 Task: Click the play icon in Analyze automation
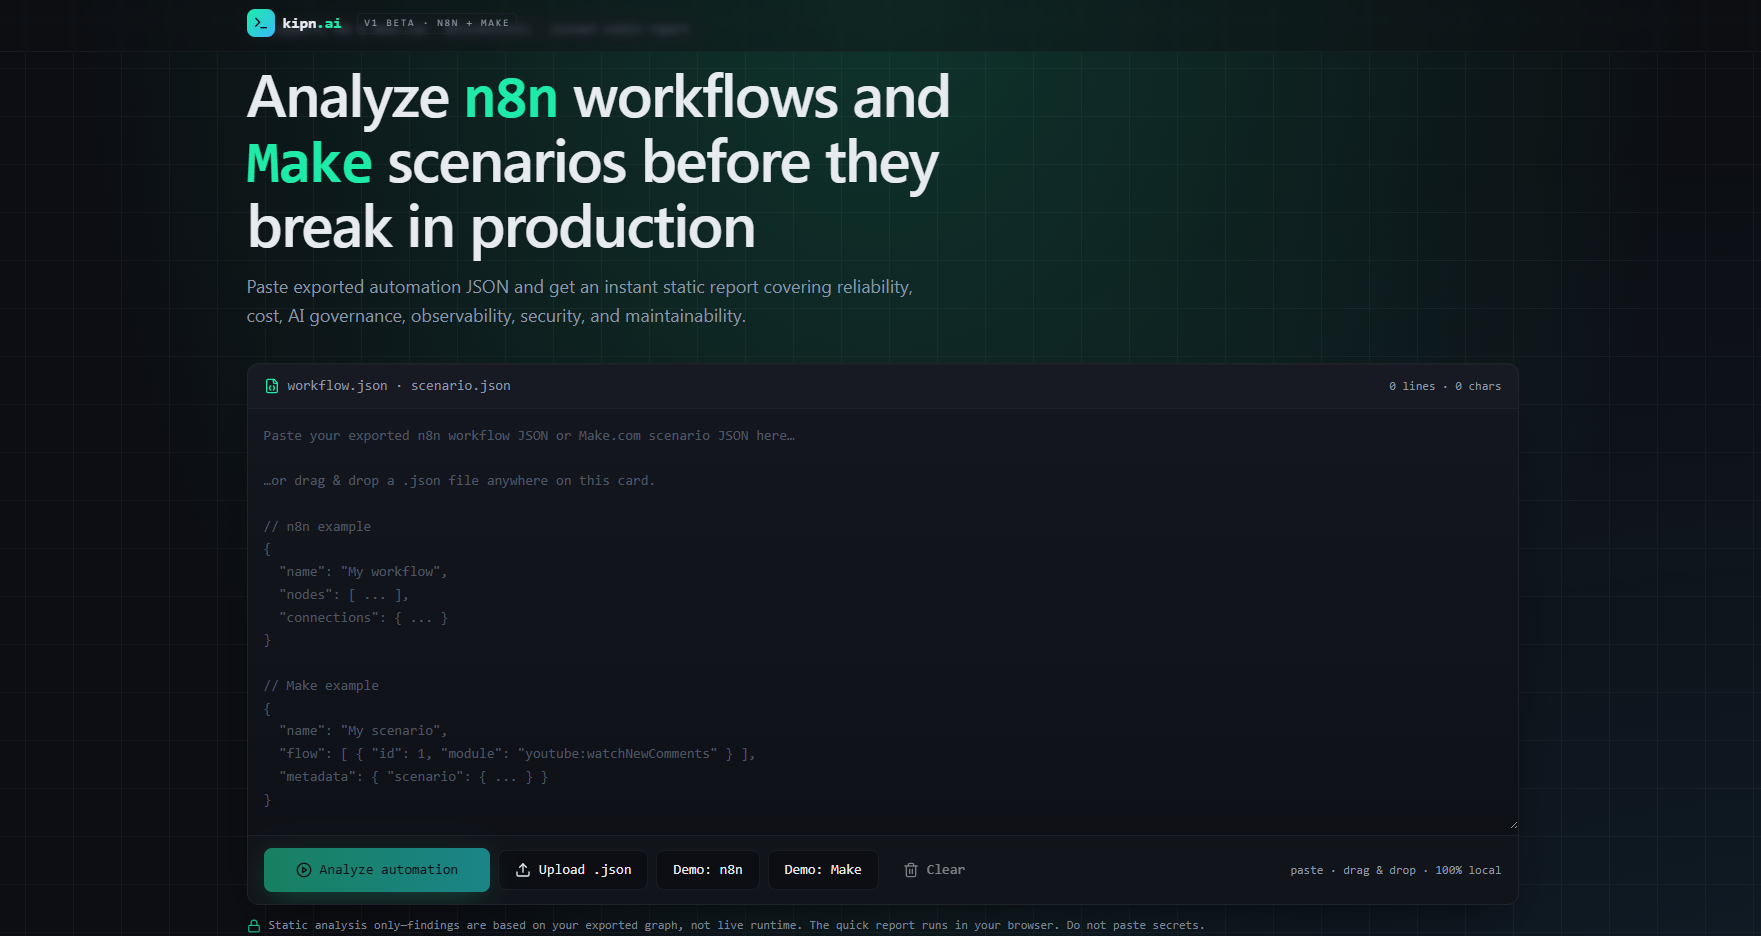pos(304,870)
